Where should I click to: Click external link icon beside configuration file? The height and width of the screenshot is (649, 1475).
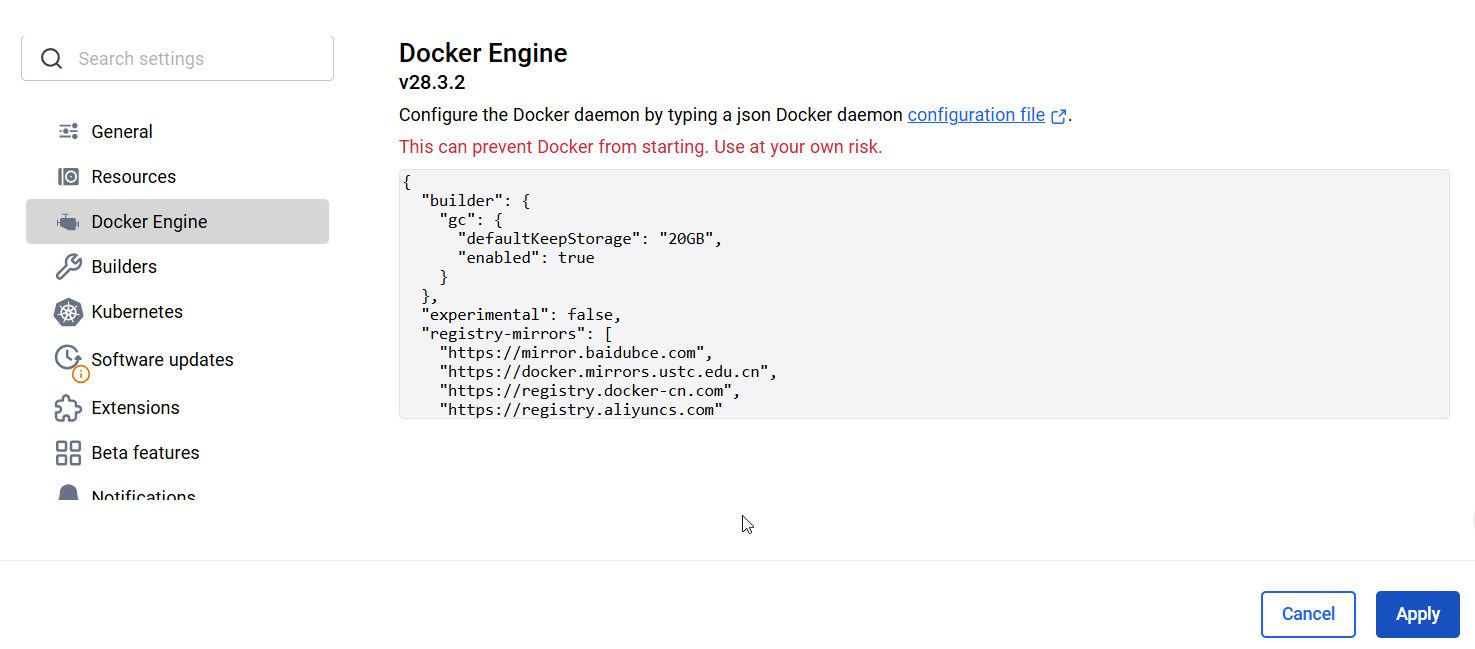[1059, 116]
